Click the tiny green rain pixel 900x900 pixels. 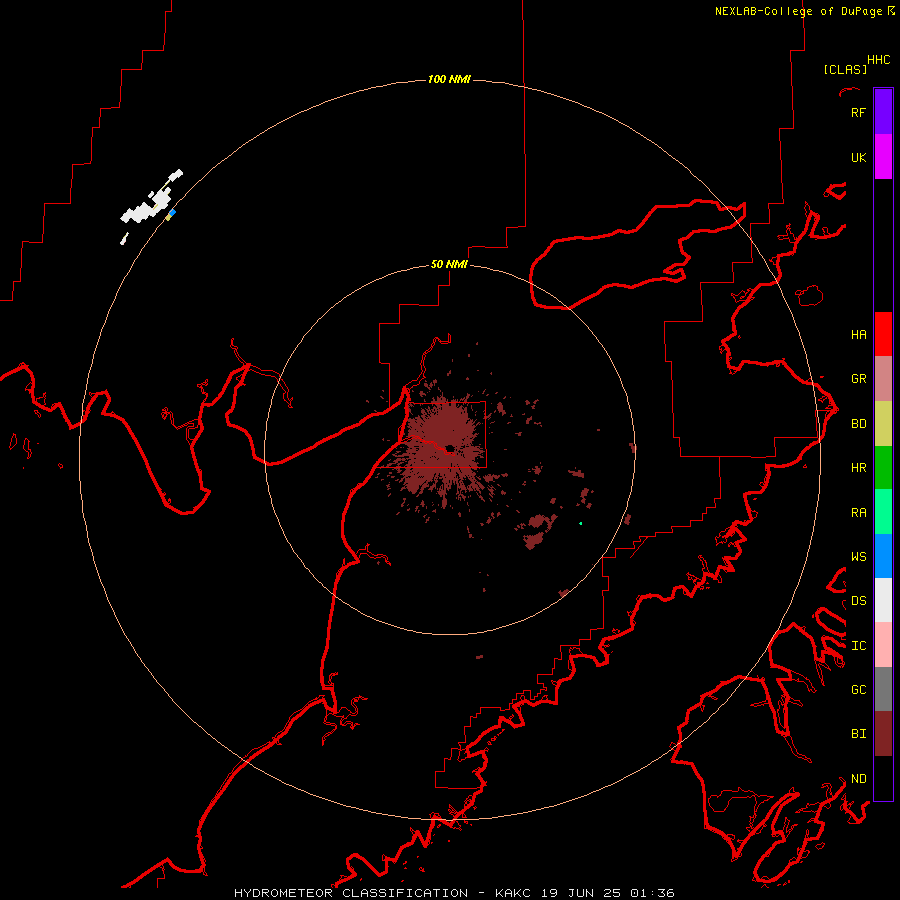(581, 523)
